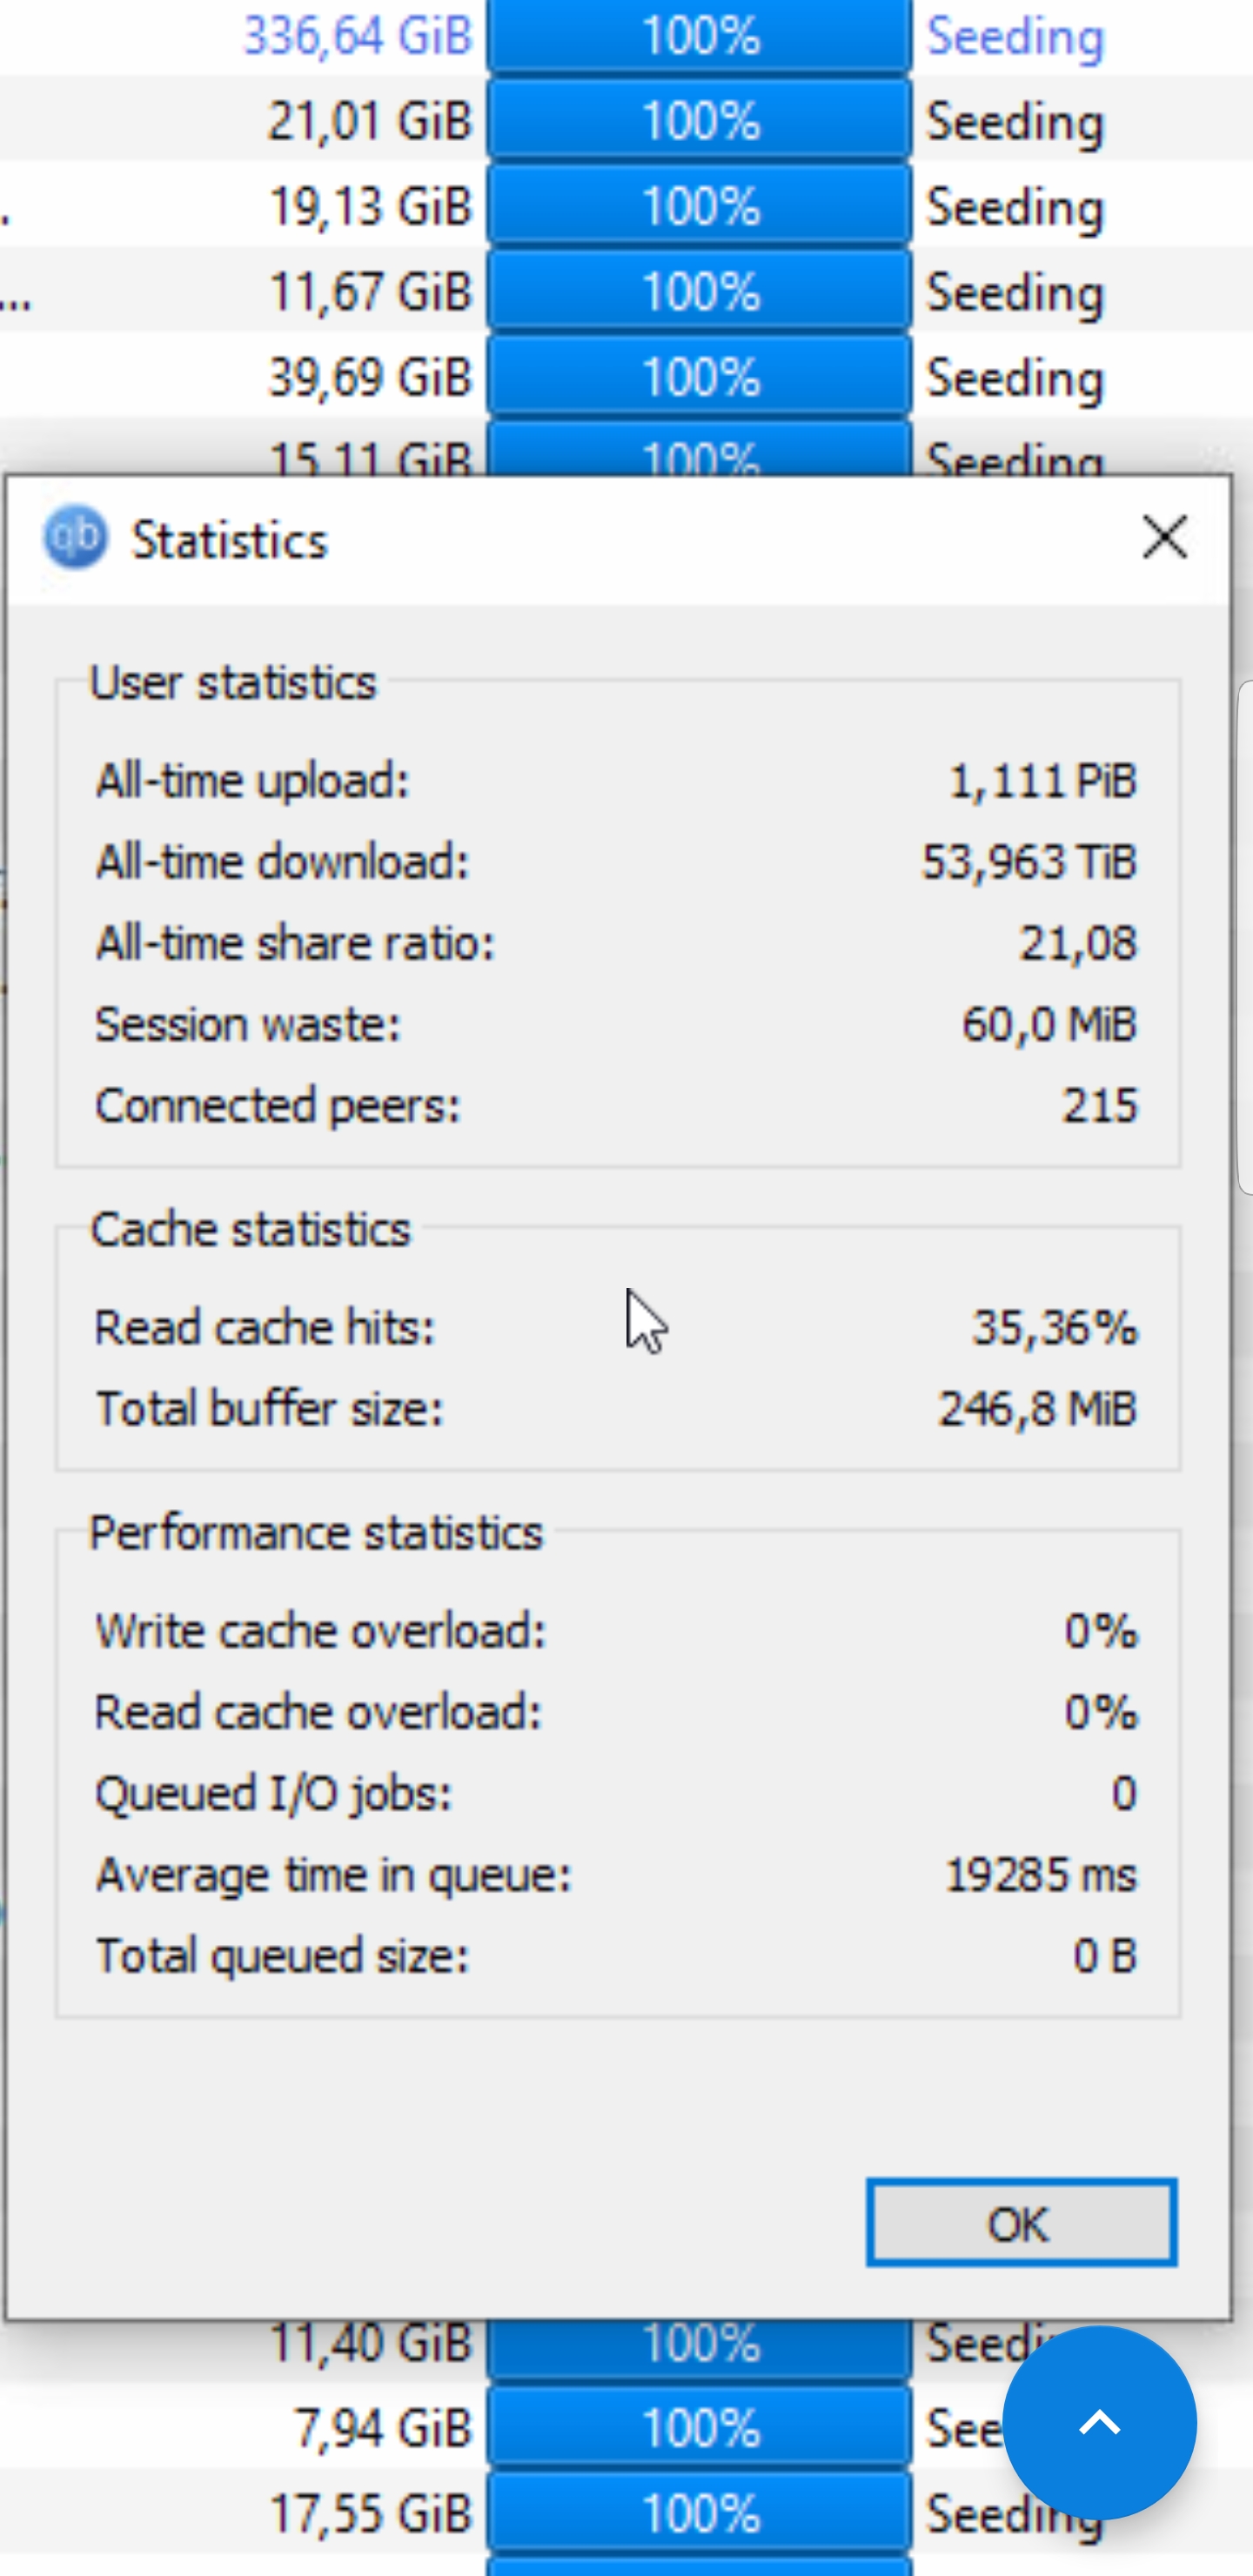Click progress bar of the 7,94 GiB torrent
The image size is (1253, 2576).
[699, 2428]
